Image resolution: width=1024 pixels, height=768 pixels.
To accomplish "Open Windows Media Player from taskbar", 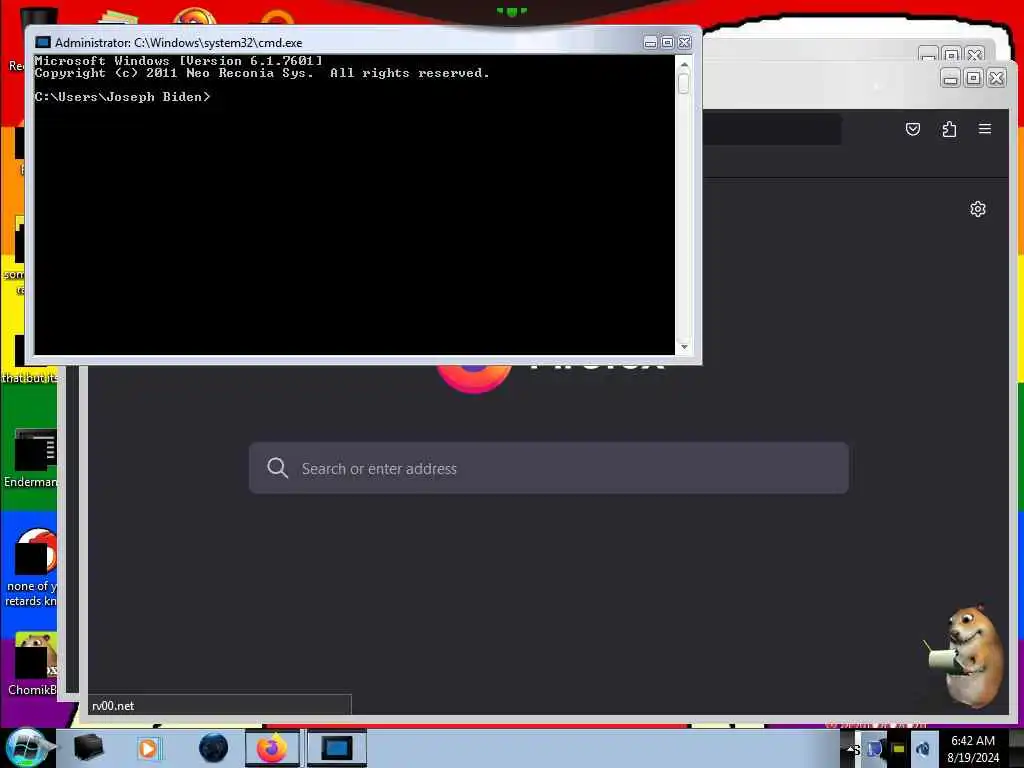I will click(148, 748).
